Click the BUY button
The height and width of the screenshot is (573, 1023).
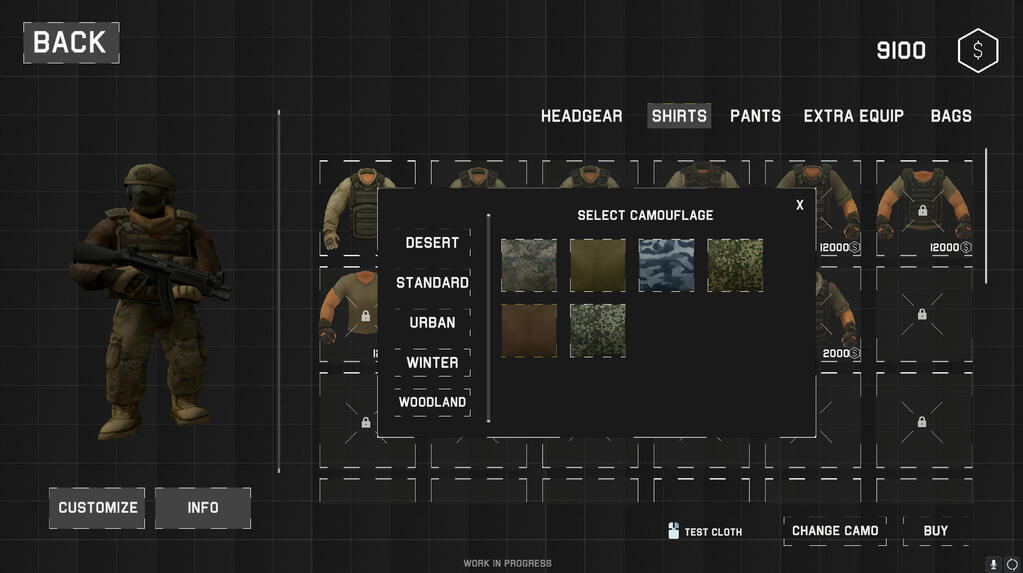click(x=936, y=531)
